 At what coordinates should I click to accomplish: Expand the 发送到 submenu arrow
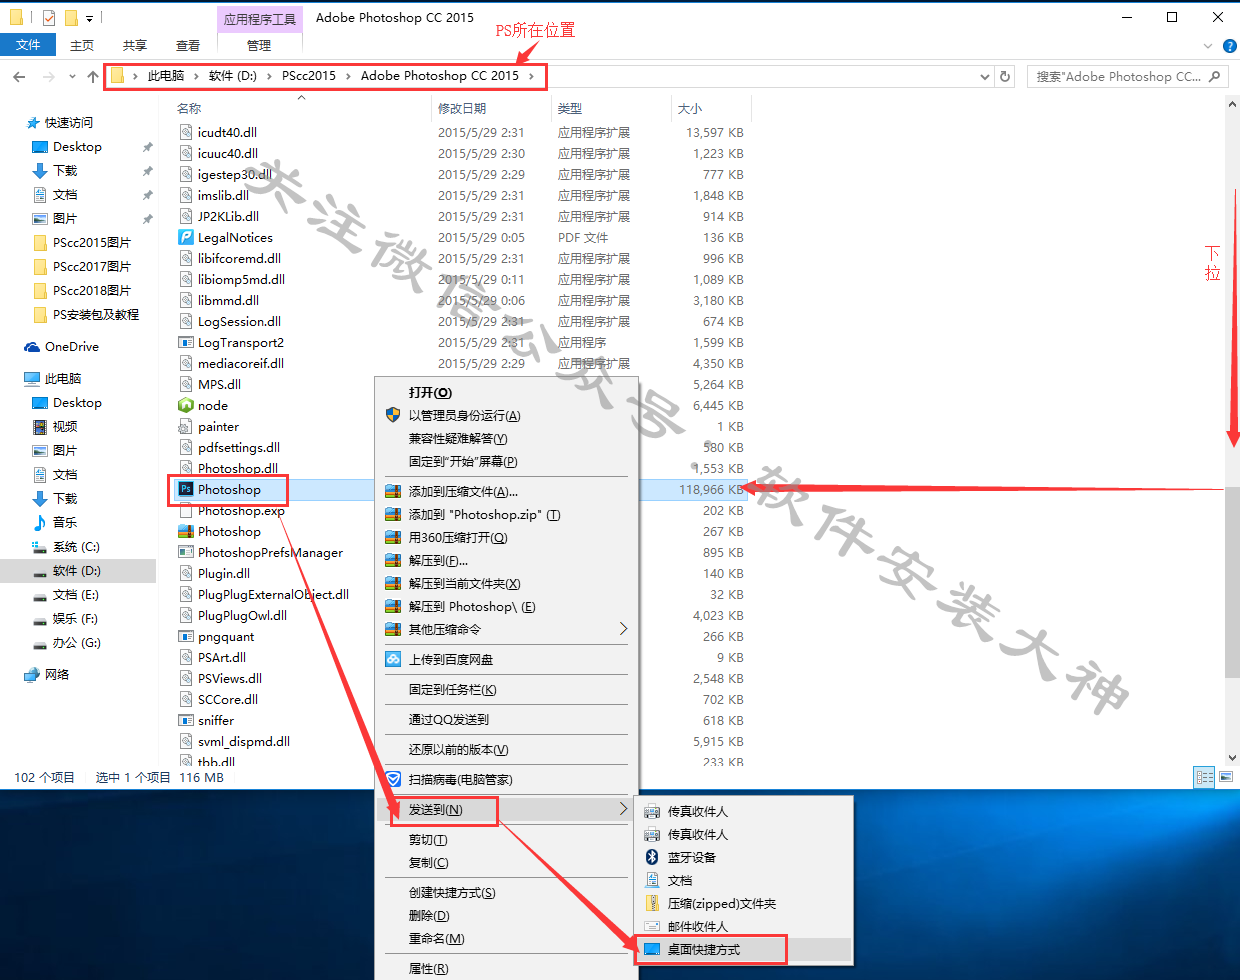623,809
